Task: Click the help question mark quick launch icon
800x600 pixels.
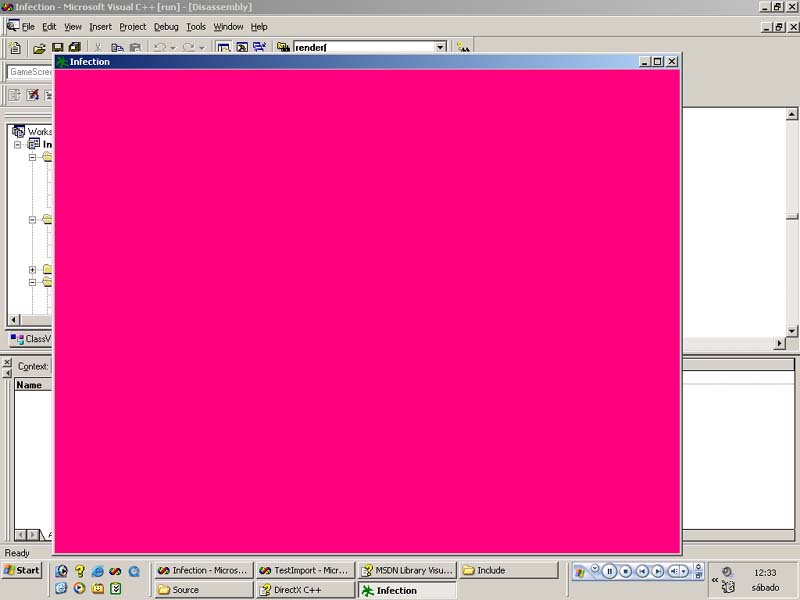Action: [79, 571]
